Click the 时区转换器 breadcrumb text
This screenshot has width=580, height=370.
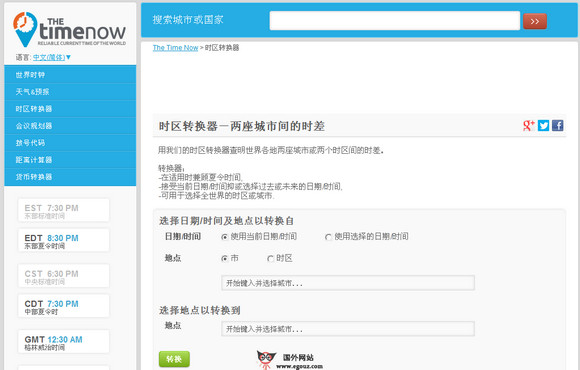tap(222, 48)
